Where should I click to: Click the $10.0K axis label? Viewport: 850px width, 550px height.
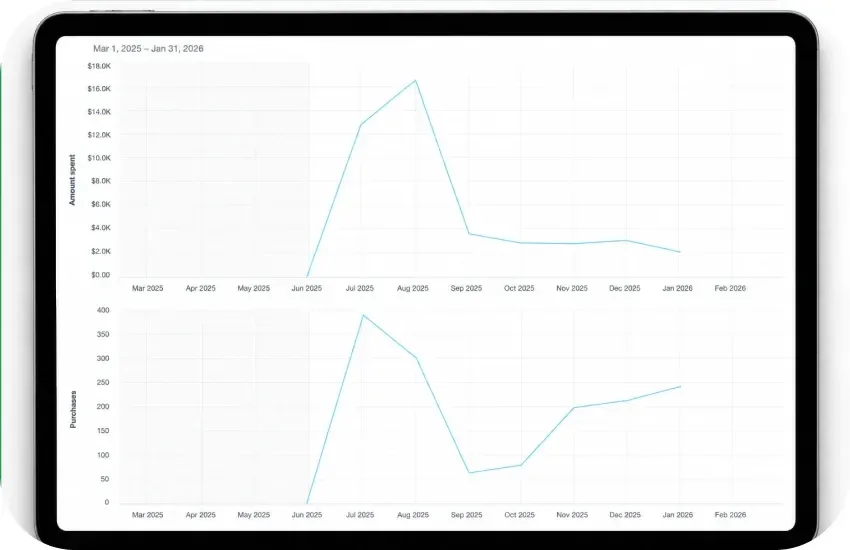tap(99, 158)
